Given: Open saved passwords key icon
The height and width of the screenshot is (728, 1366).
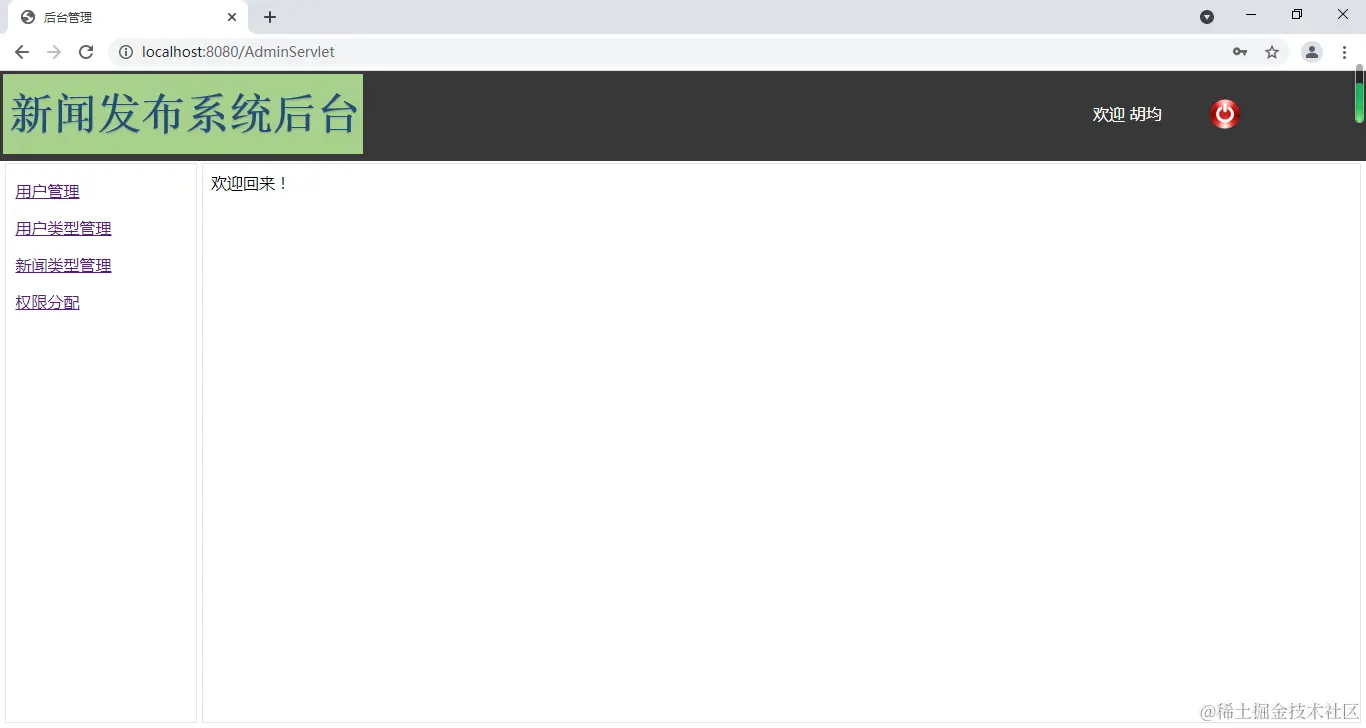Looking at the screenshot, I should tap(1240, 52).
